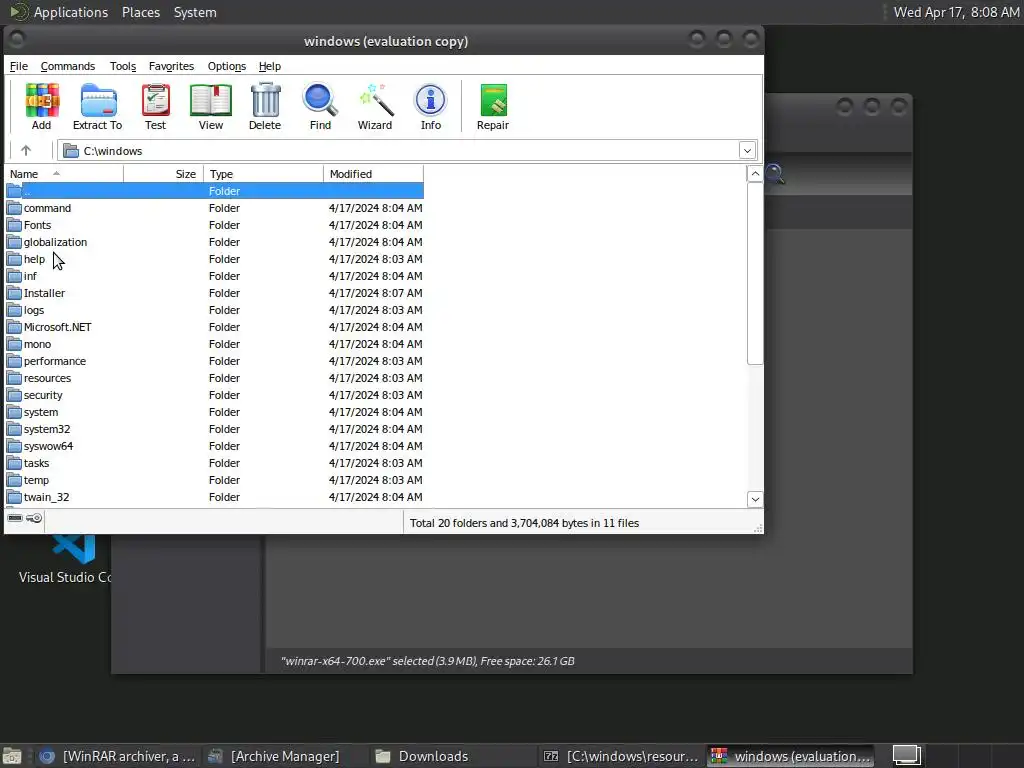Expand the address bar path dropdown

point(747,151)
